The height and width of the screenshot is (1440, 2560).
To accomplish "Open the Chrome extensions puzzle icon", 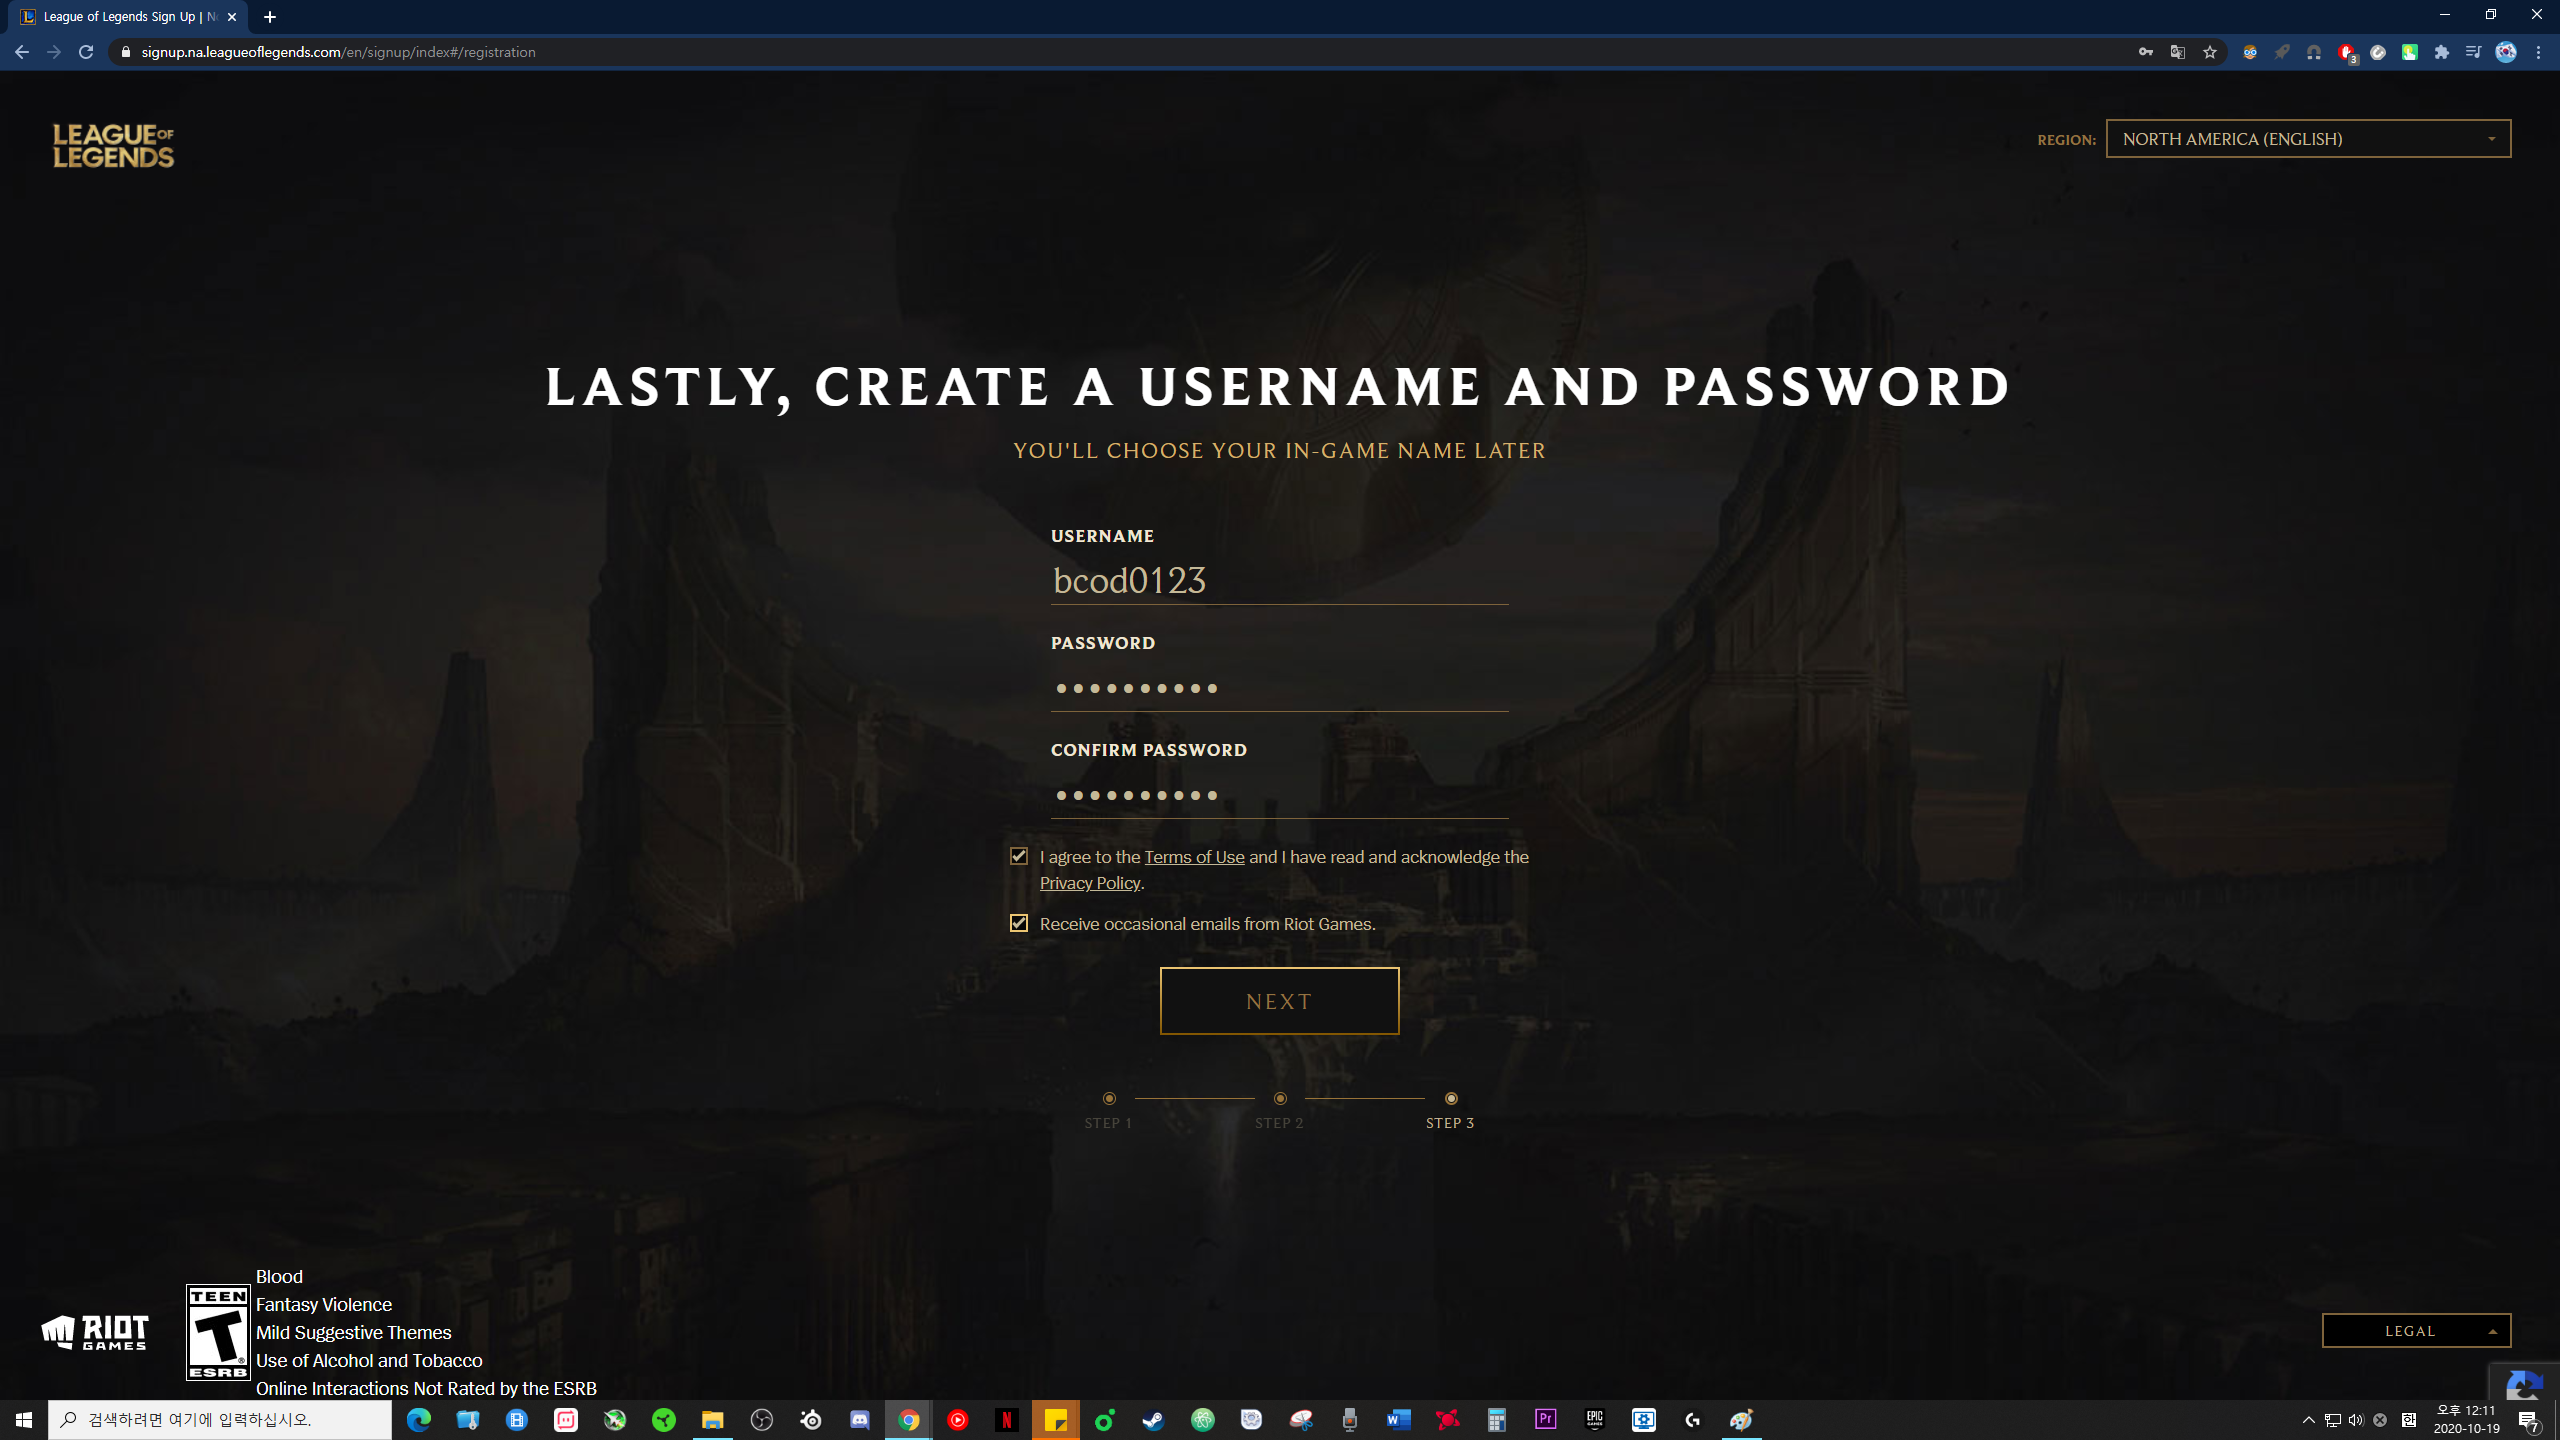I will [2442, 52].
